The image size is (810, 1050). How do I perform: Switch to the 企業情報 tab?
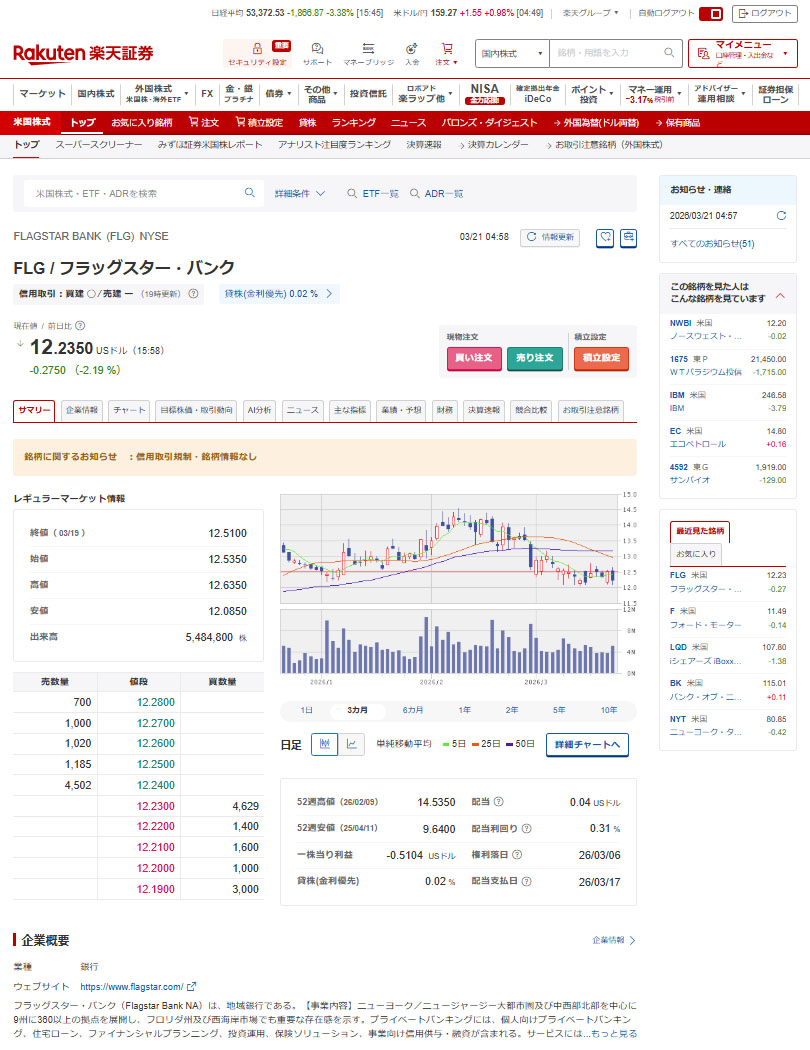coord(82,410)
